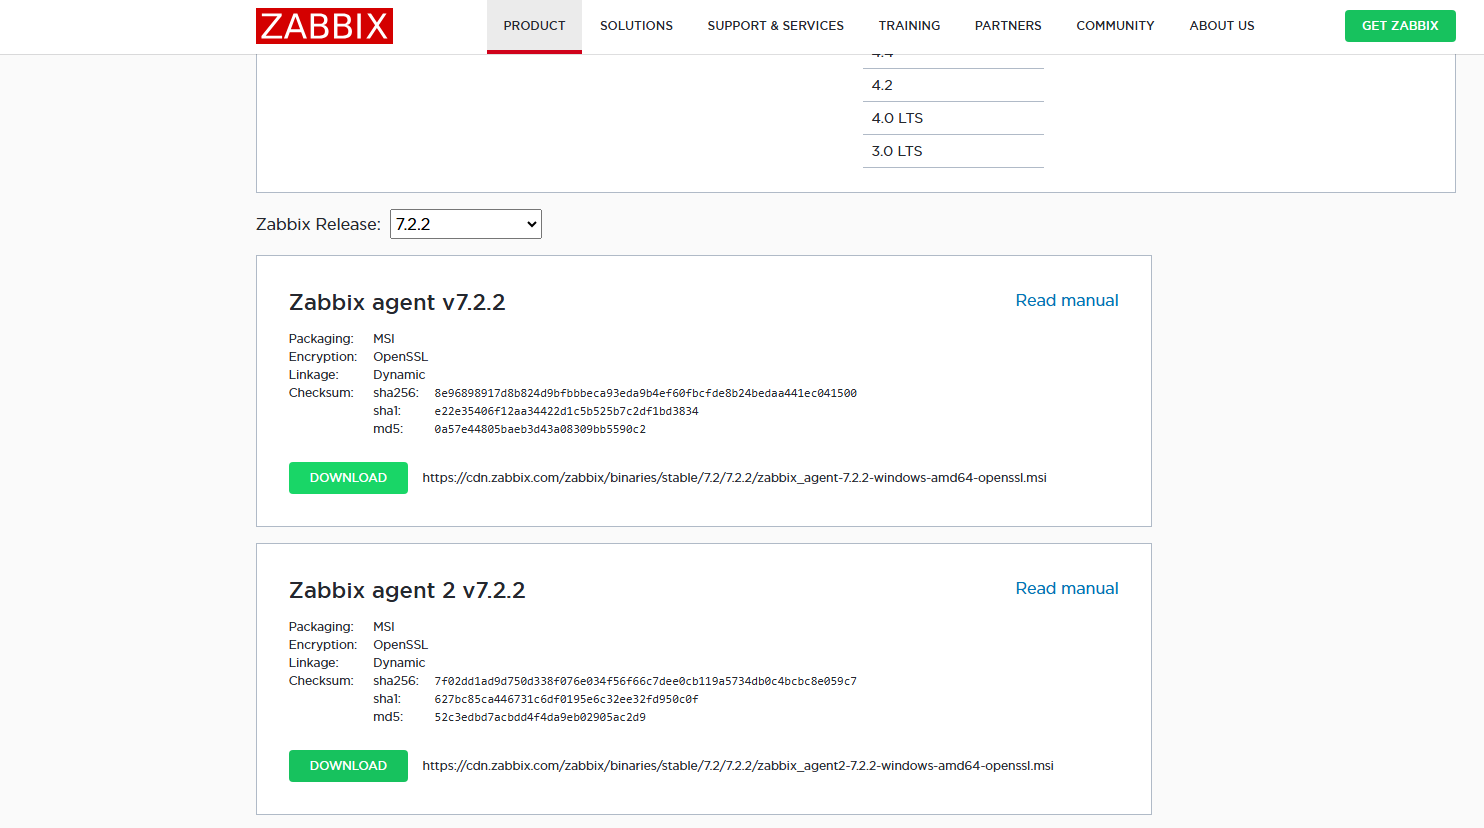Image resolution: width=1484 pixels, height=828 pixels.
Task: Open Support & Services menu
Action: click(775, 26)
